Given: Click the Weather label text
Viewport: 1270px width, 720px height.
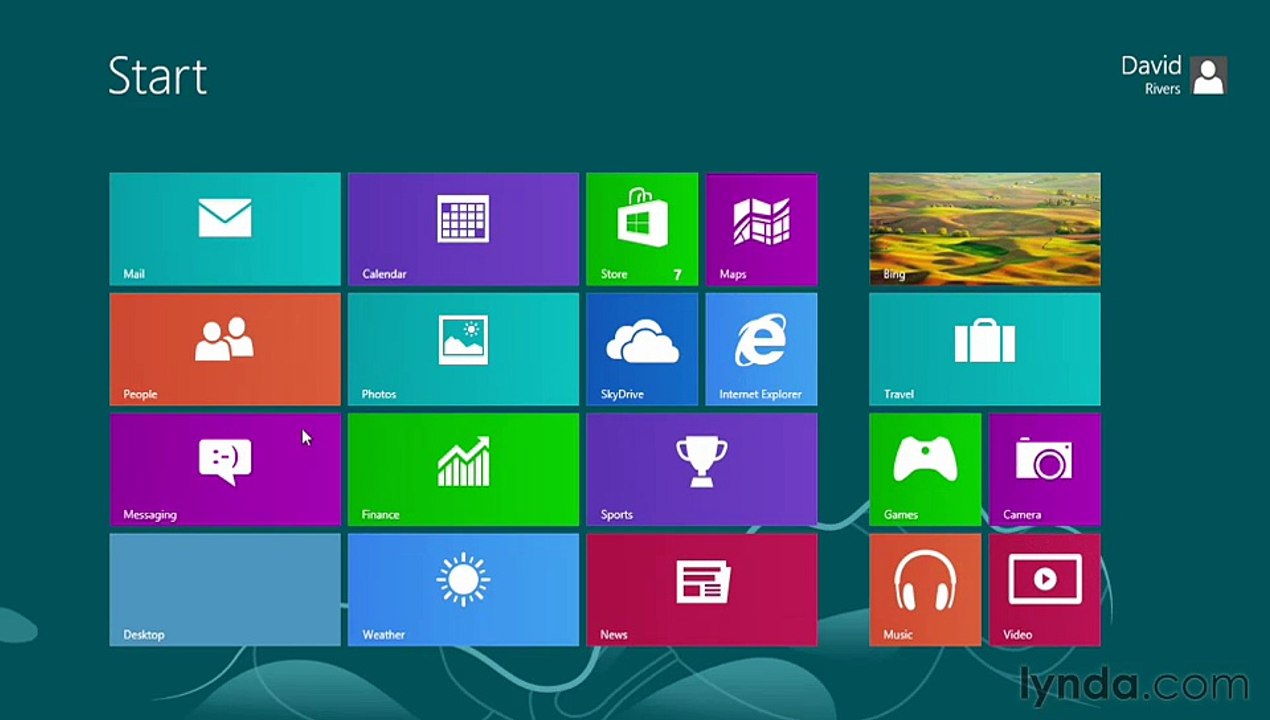Looking at the screenshot, I should [383, 635].
